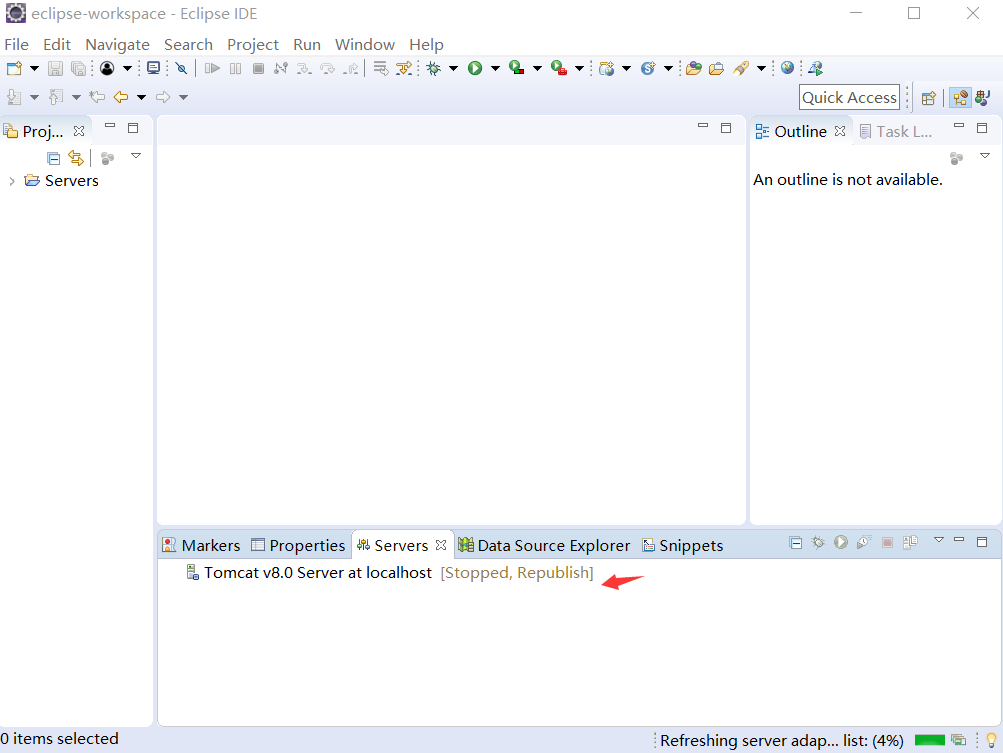Click the New Servlet icon
The height and width of the screenshot is (753, 1003).
[x=648, y=68]
